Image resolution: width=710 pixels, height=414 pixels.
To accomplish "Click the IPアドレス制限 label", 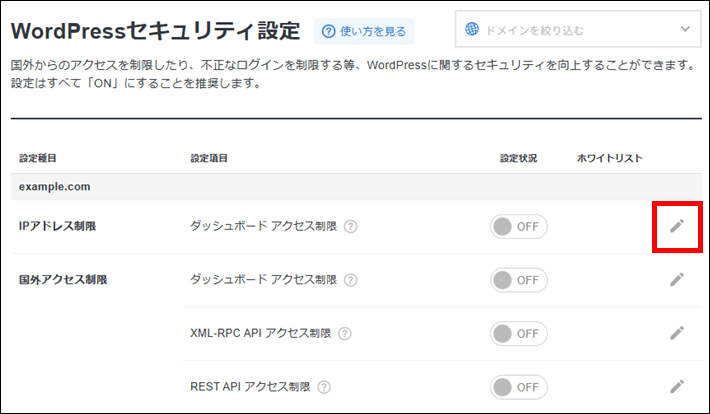I will [58, 226].
